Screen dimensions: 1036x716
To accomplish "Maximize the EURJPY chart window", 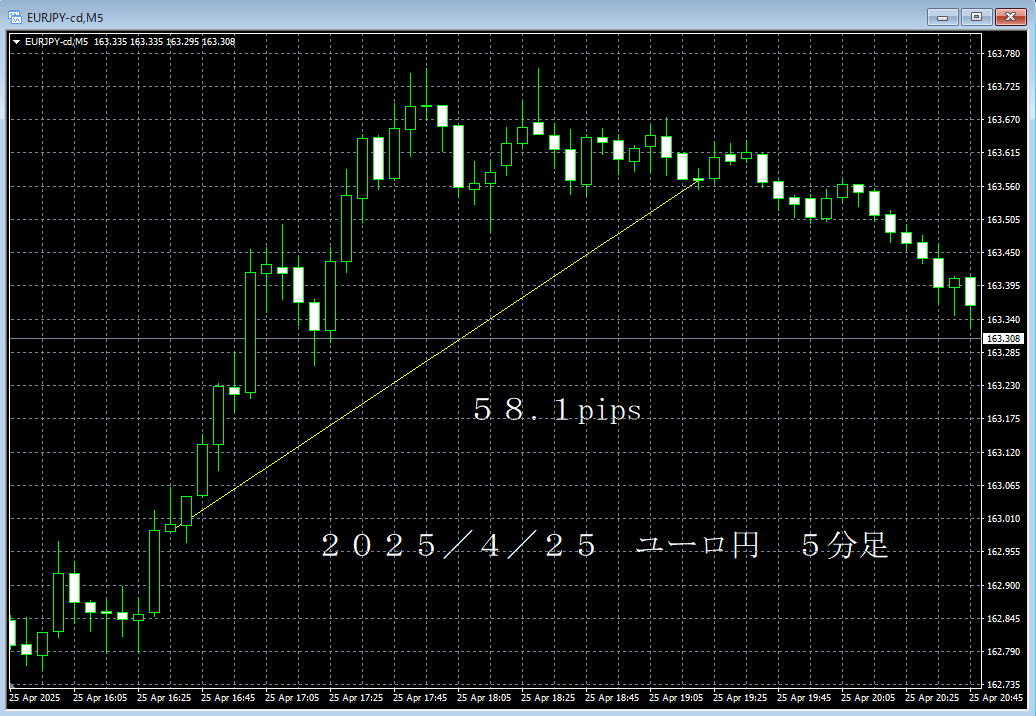I will (x=976, y=17).
